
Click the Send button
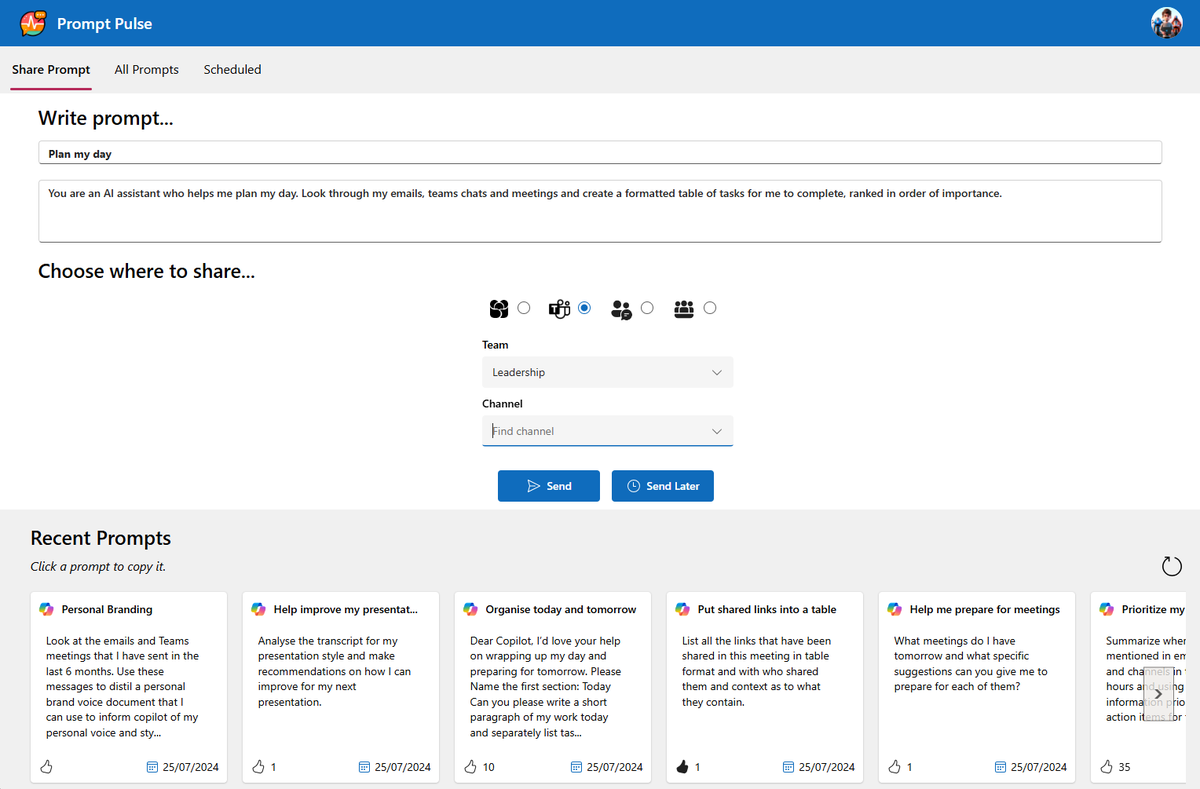549,486
